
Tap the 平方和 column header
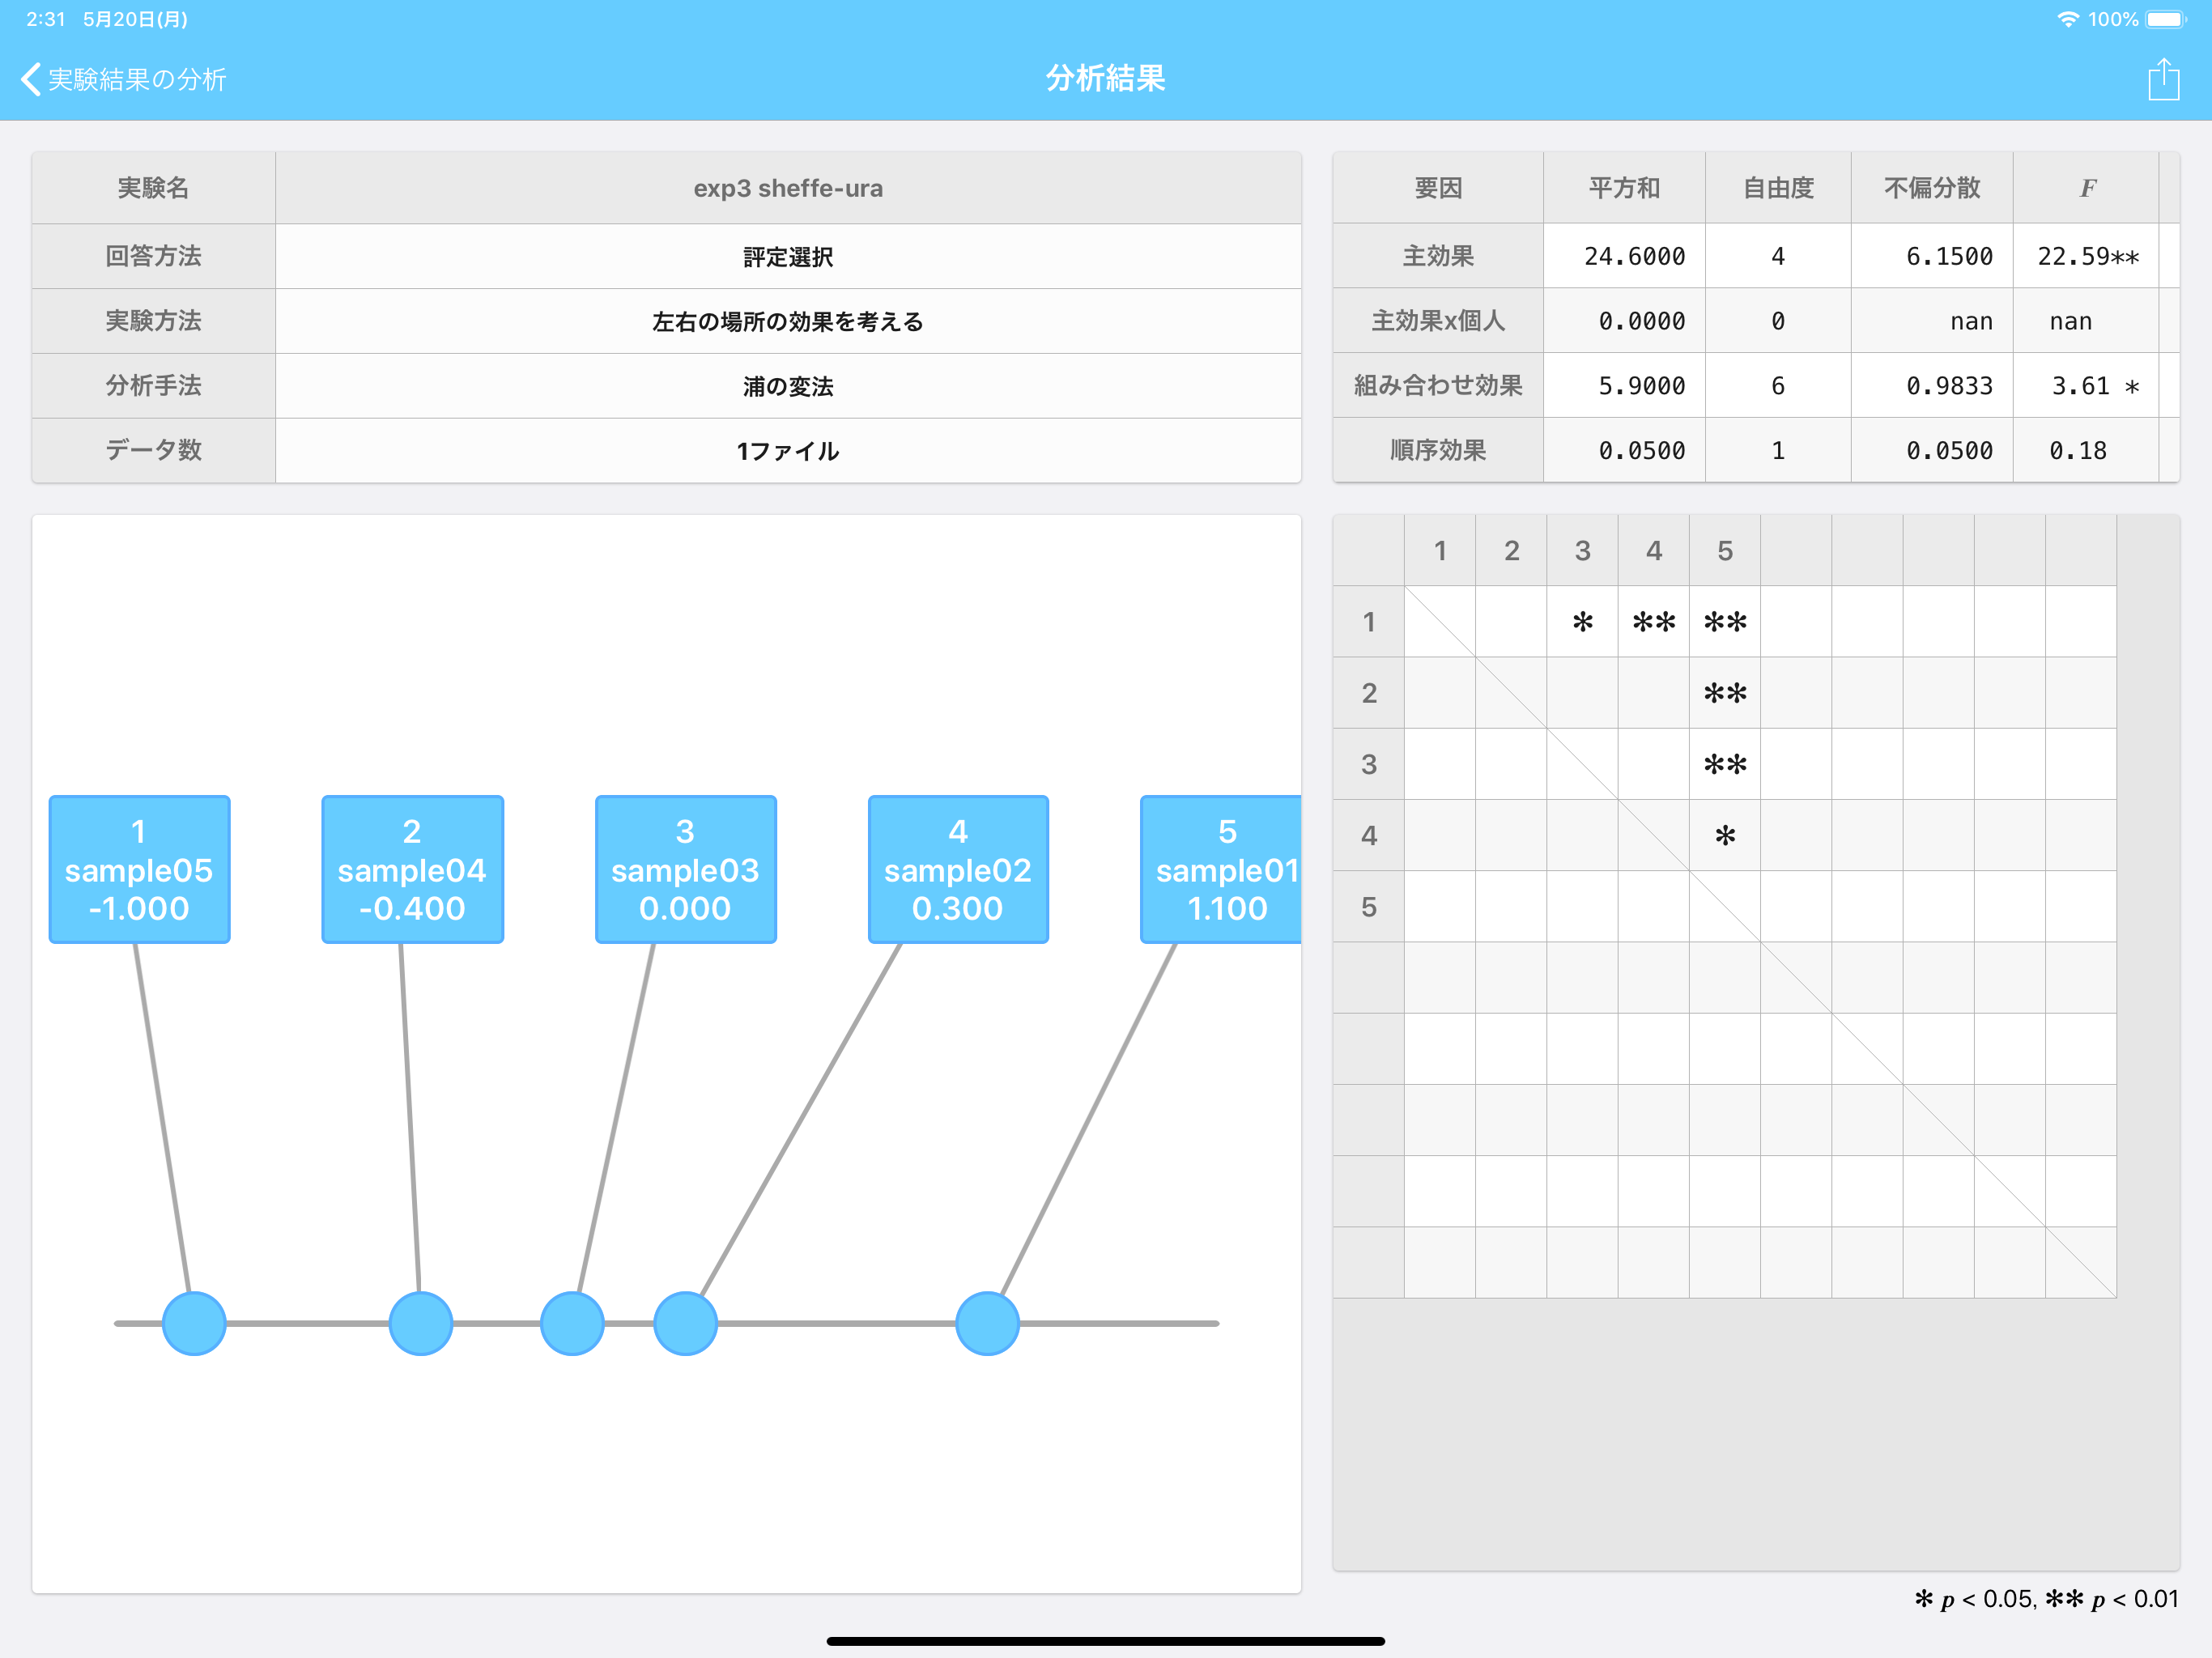pyautogui.click(x=1624, y=188)
